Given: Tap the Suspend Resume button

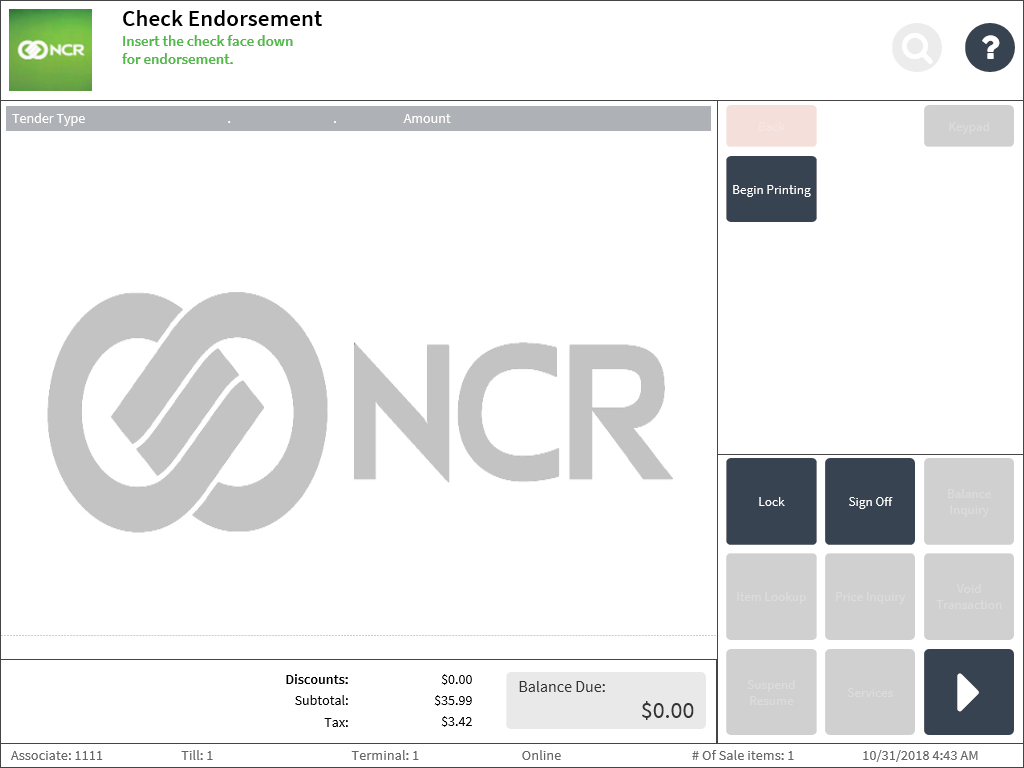Looking at the screenshot, I should [771, 692].
